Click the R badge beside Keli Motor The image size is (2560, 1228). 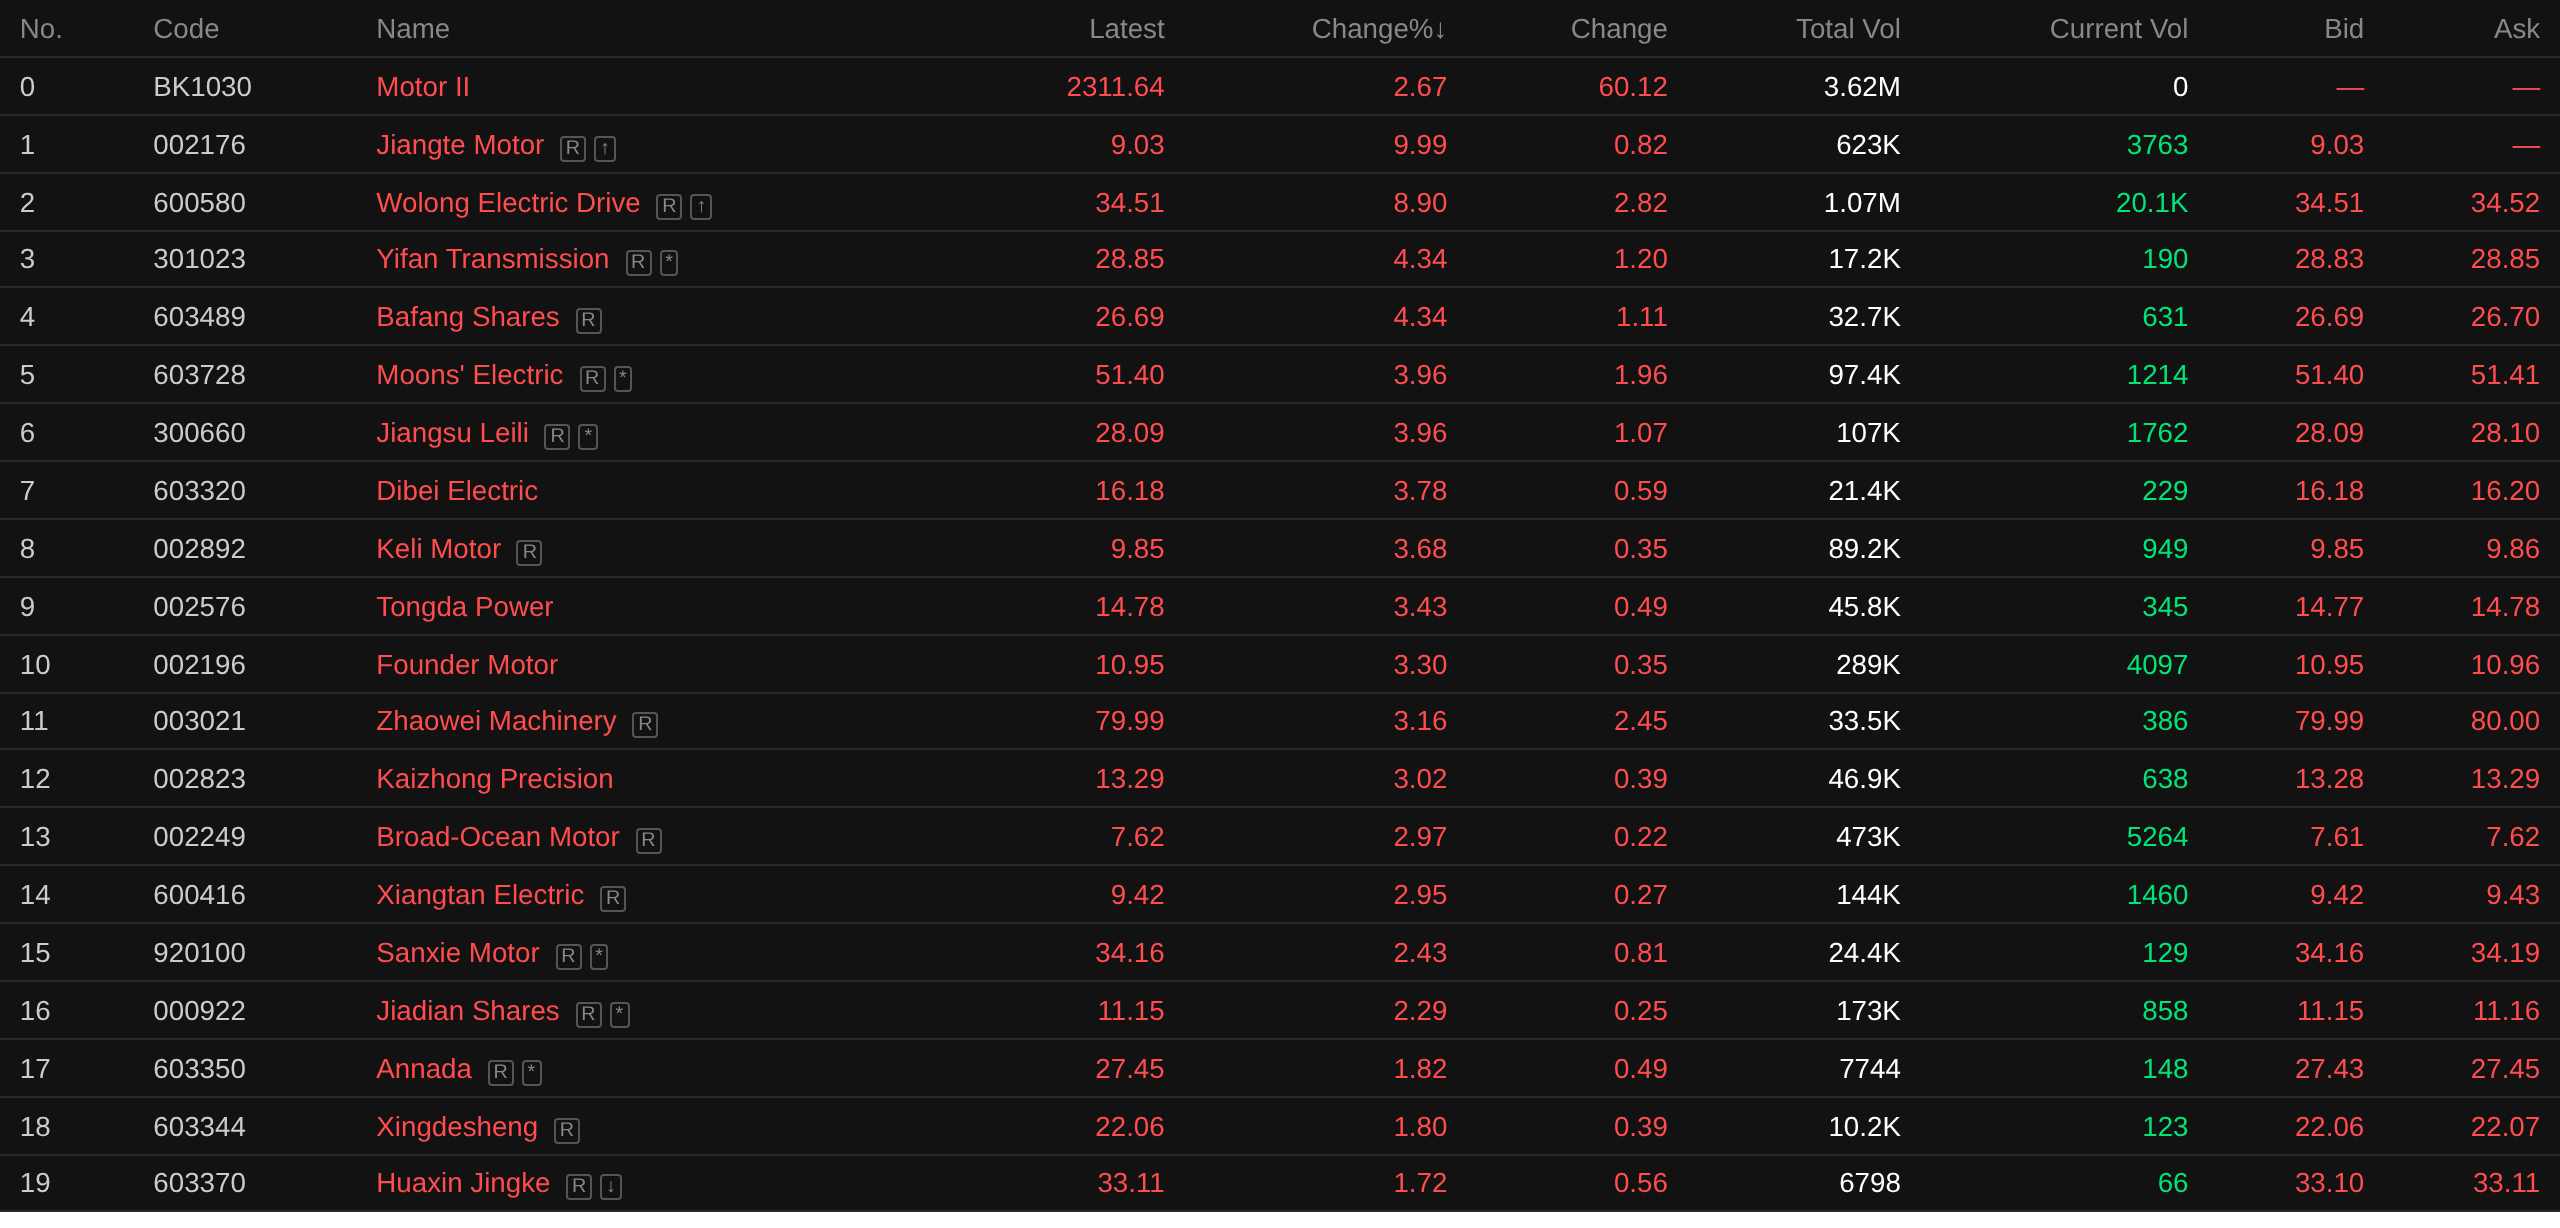(529, 552)
